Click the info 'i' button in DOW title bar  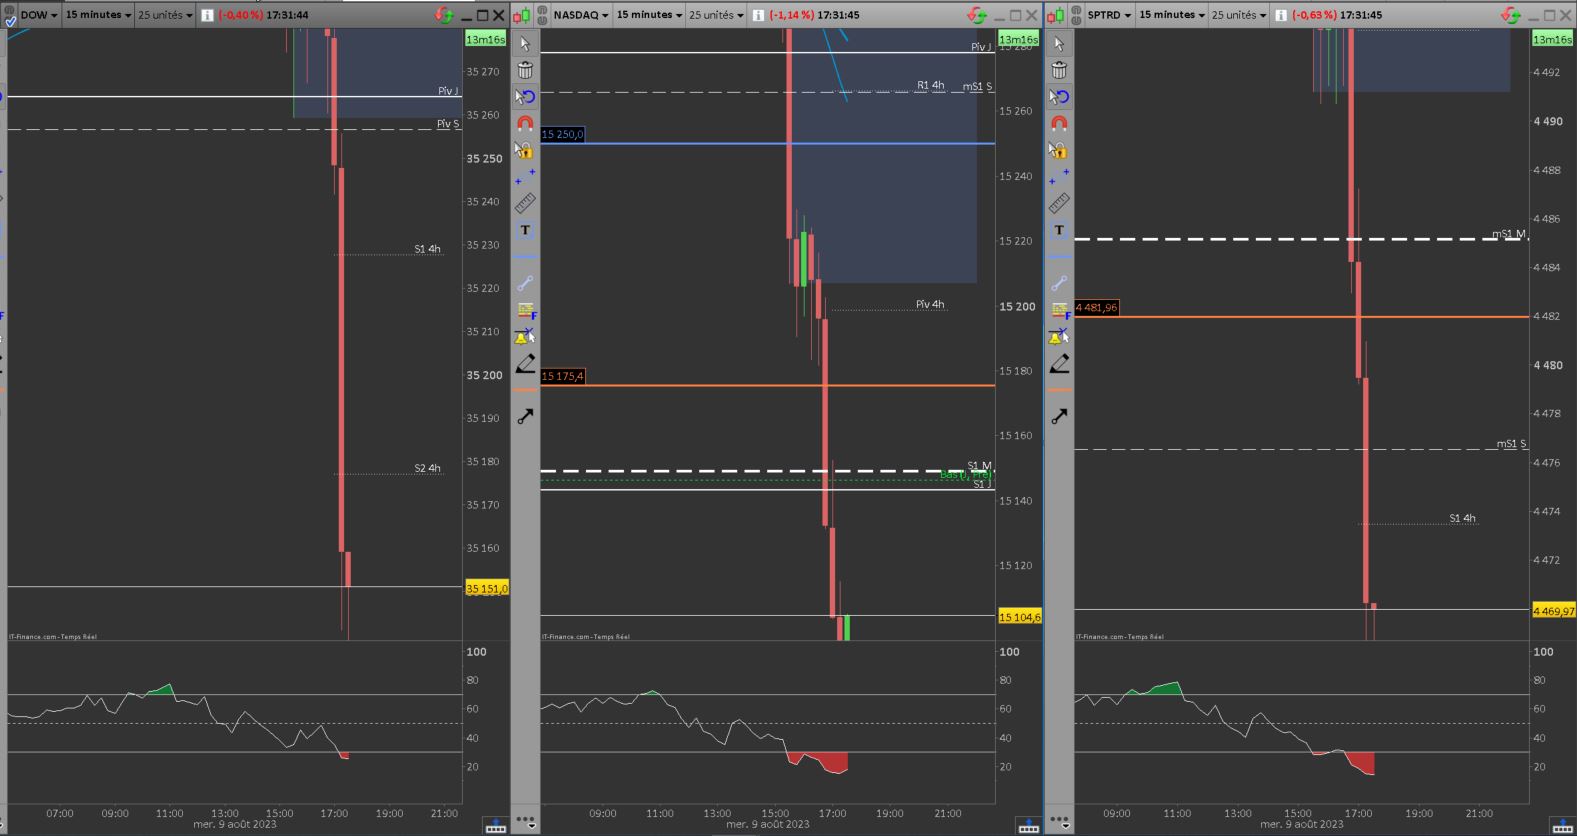pyautogui.click(x=207, y=15)
